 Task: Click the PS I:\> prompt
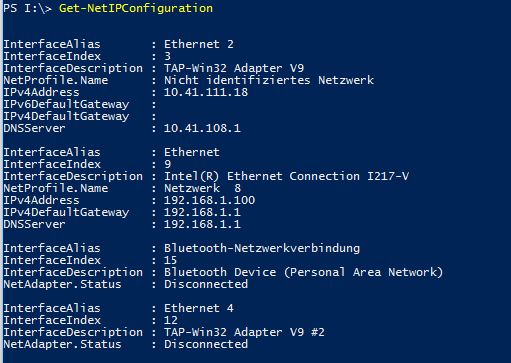coord(27,8)
